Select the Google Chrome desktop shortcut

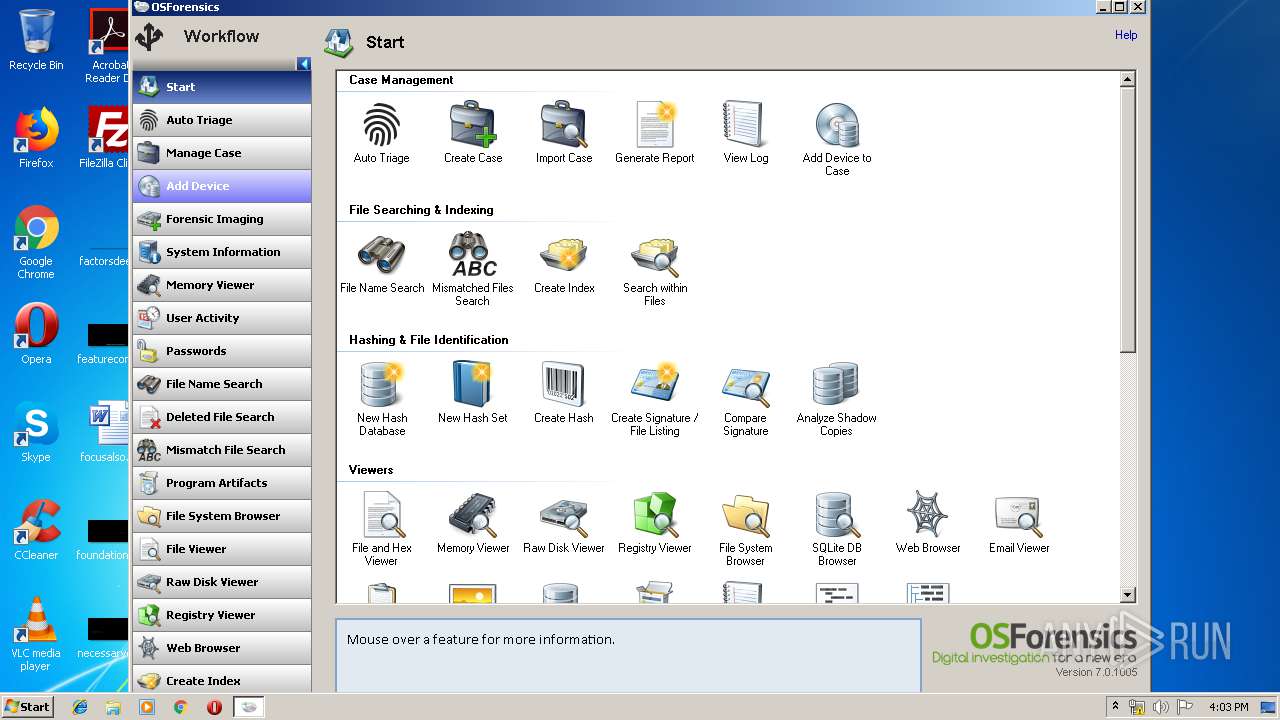36,243
